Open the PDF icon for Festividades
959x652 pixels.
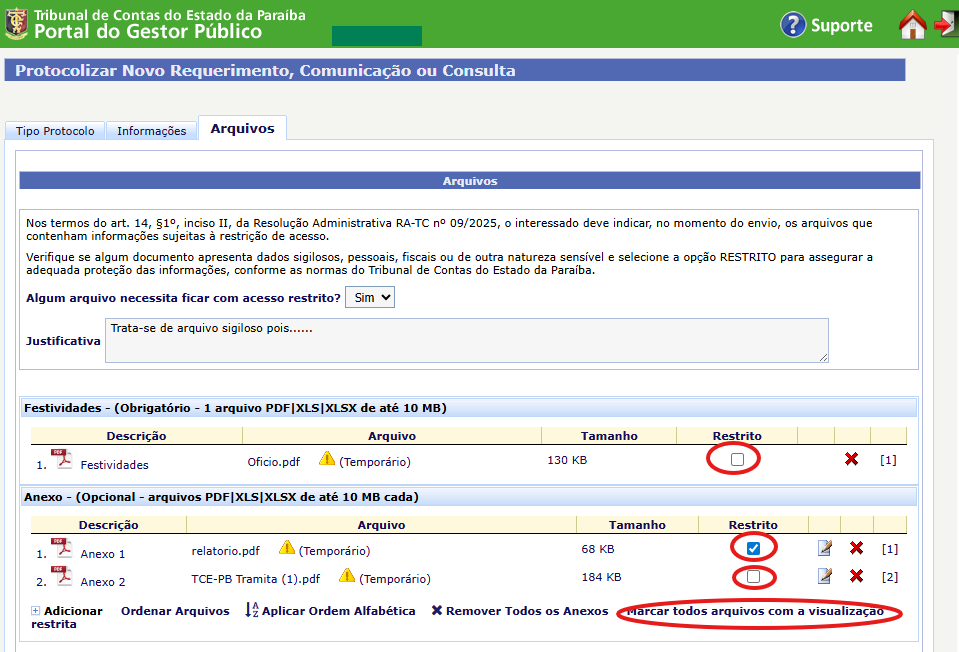[61, 459]
